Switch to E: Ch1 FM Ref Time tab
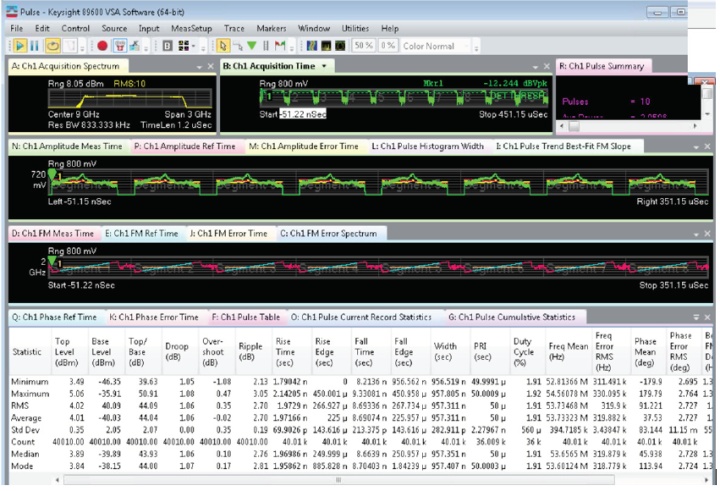 pos(141,233)
